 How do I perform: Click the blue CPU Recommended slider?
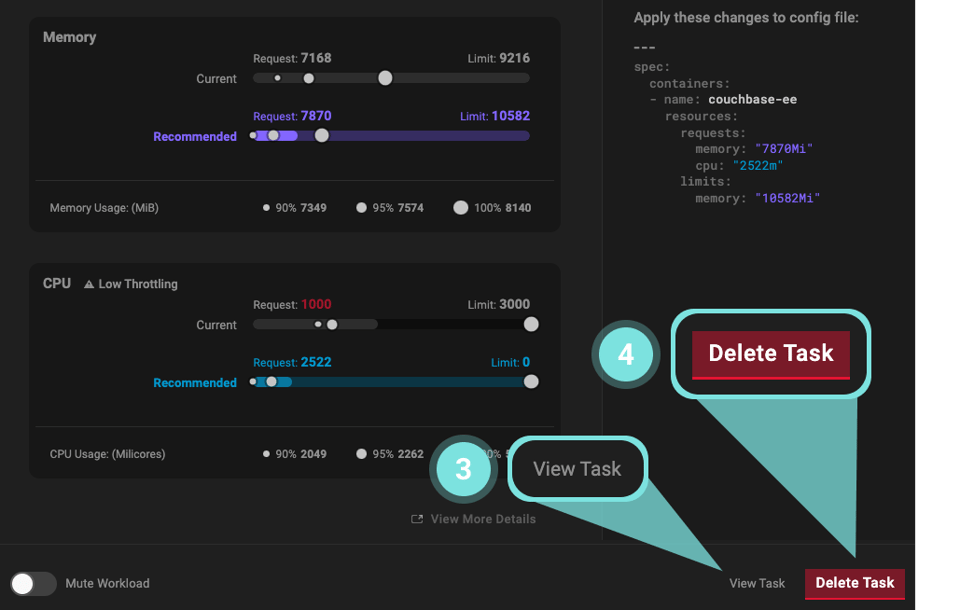[x=394, y=382]
